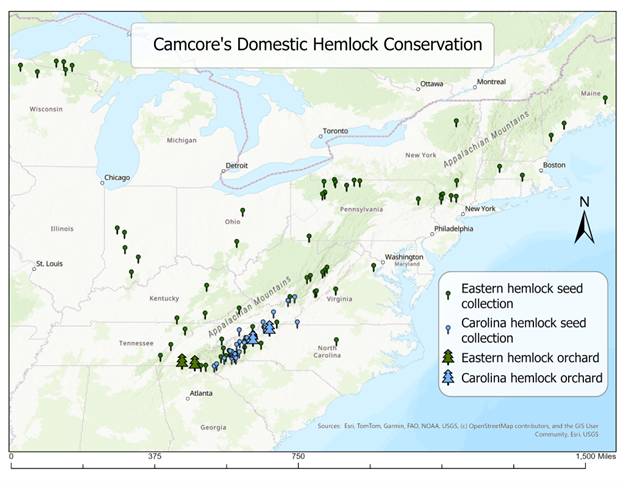Click the "Virginia" state label
This screenshot has height=483, width=624.
(339, 299)
